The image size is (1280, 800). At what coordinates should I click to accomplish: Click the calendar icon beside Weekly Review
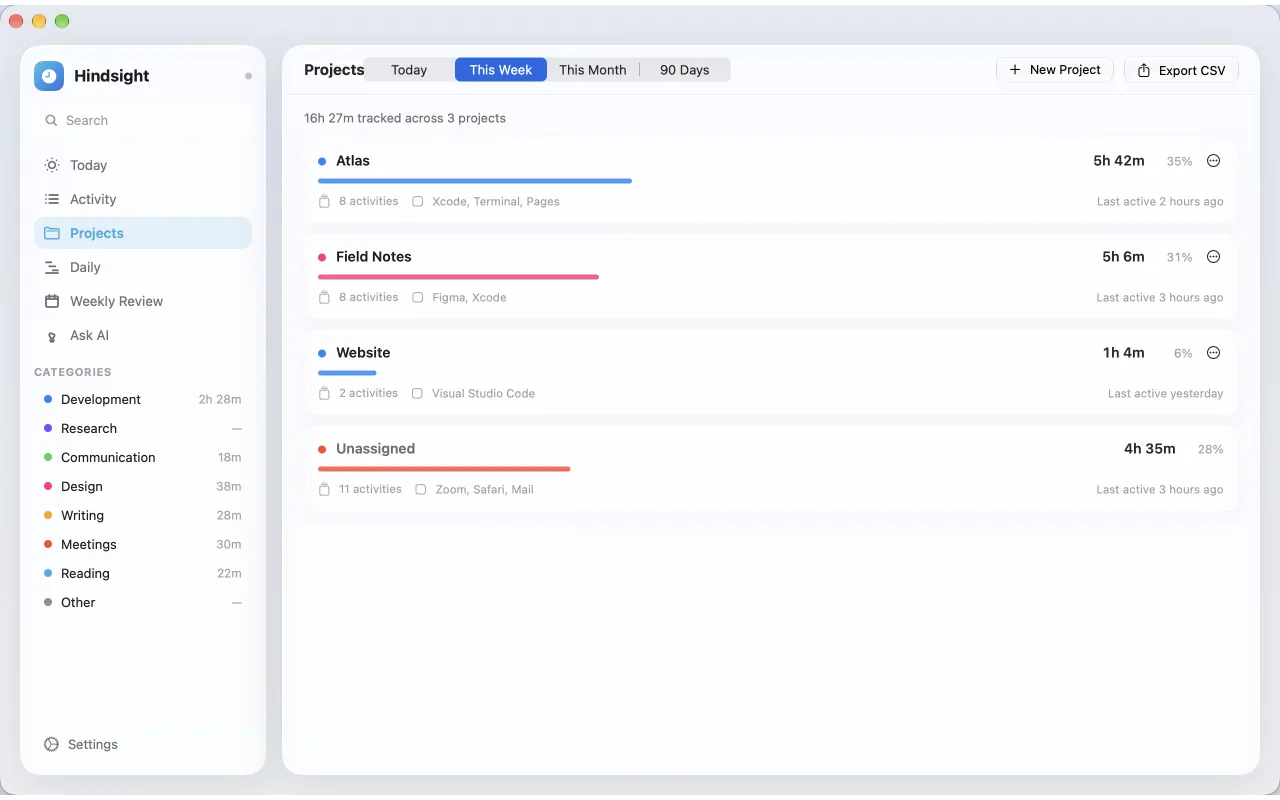point(52,301)
